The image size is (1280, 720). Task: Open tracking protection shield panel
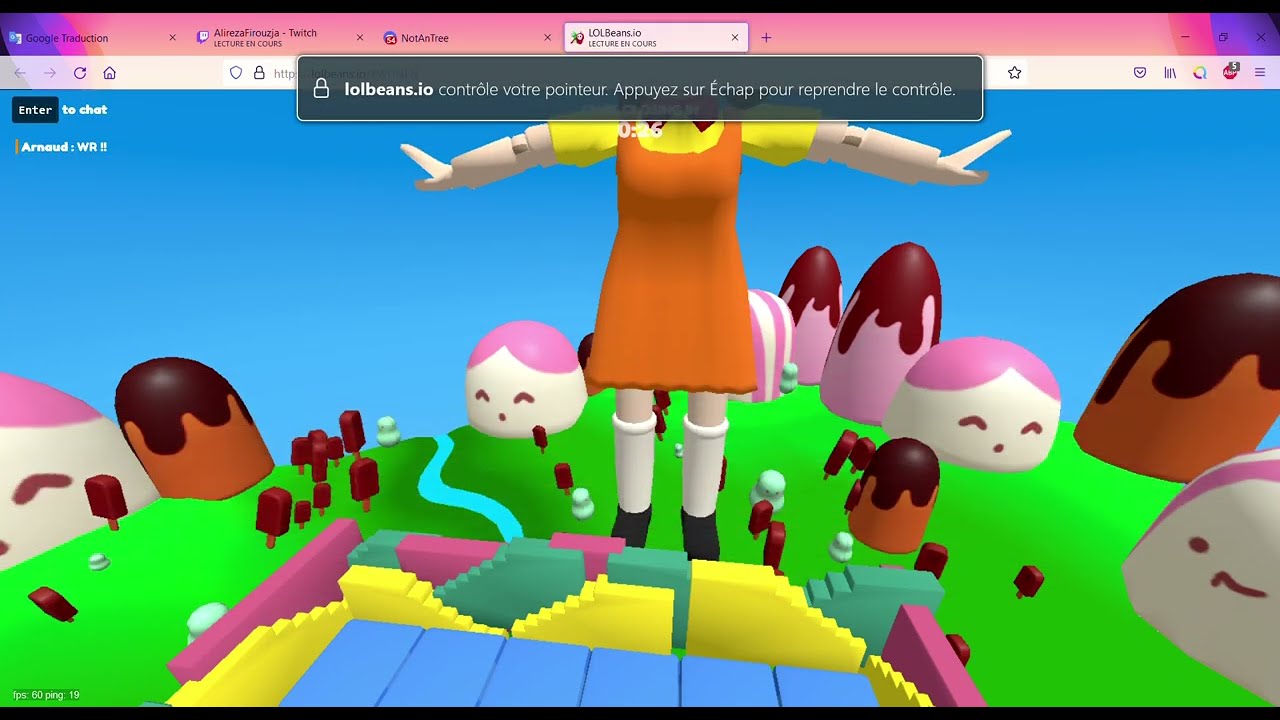pyautogui.click(x=237, y=73)
